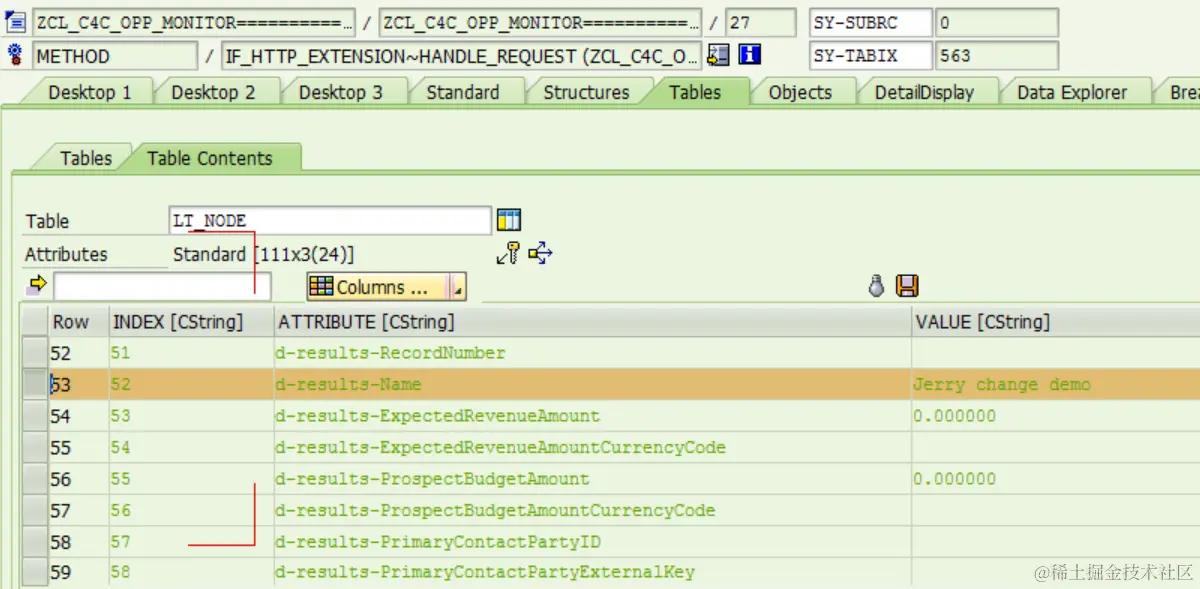Screen dimensions: 1200x589
Task: Click the 0.000000 value for ExpectedRevenueAmount
Action: (x=1055, y=416)
